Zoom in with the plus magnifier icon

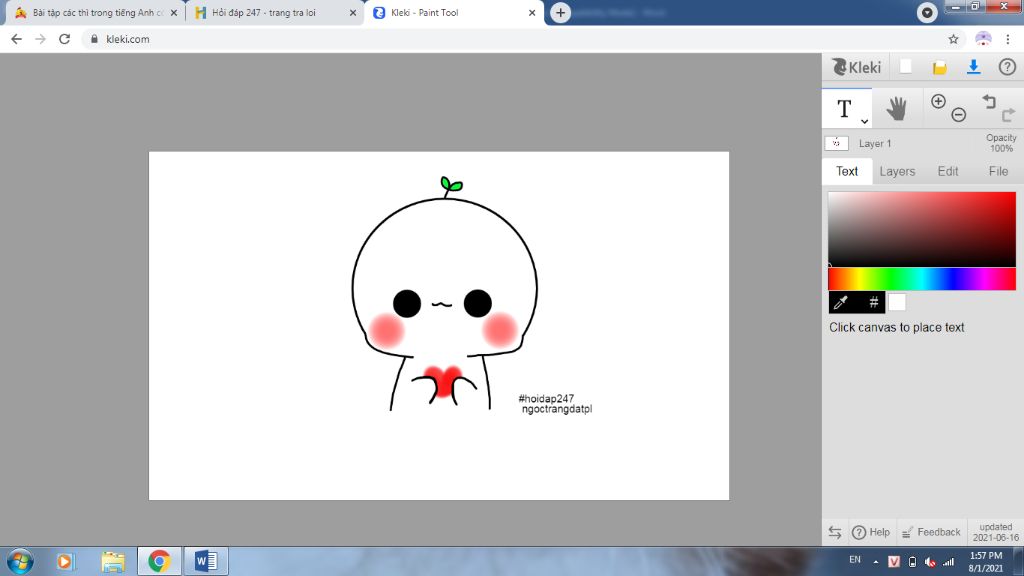(x=938, y=101)
